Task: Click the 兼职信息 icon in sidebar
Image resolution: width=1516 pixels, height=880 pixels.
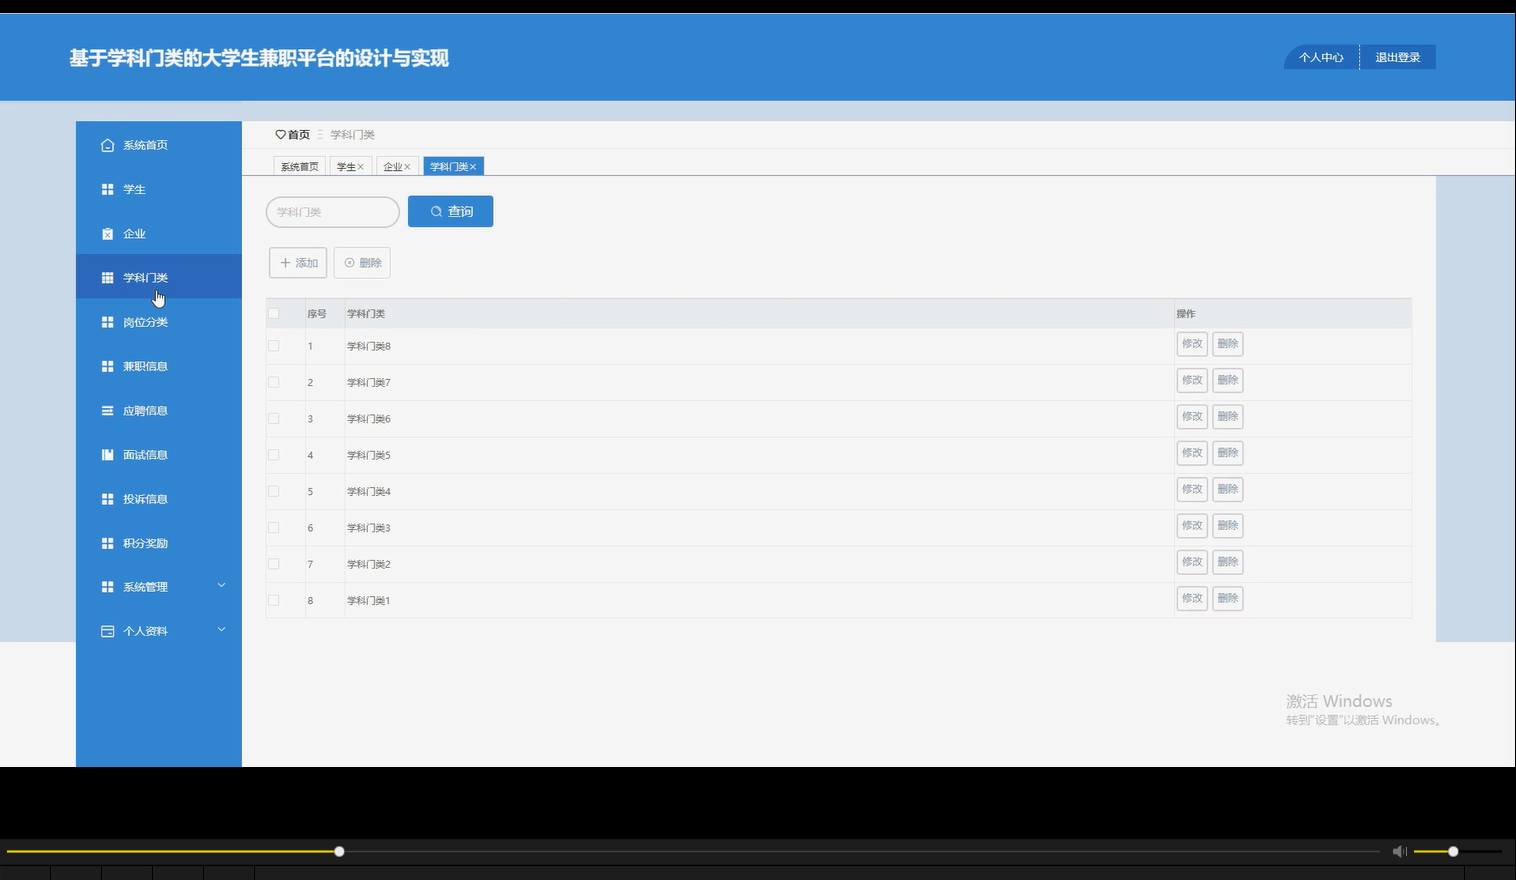Action: (107, 366)
